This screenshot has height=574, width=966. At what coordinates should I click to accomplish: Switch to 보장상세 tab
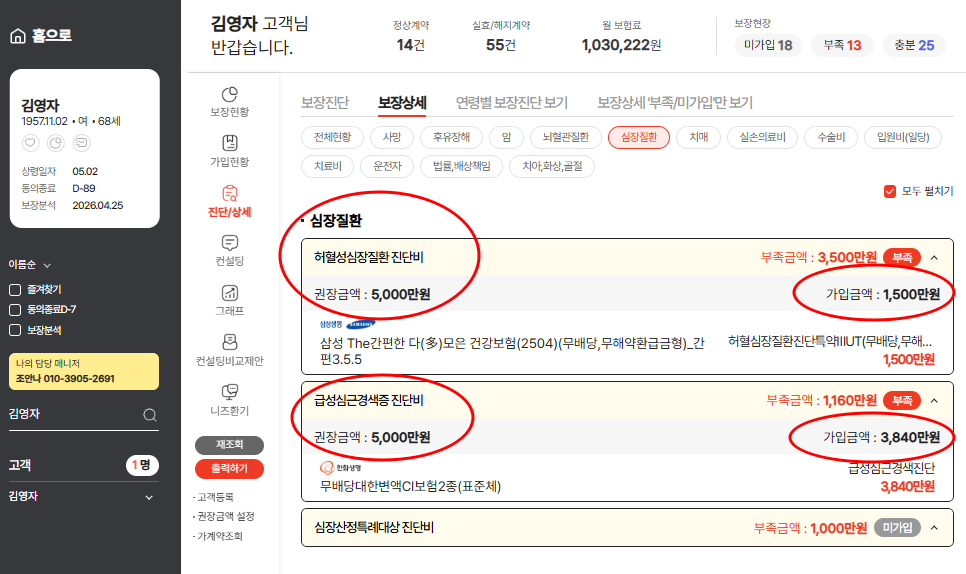click(402, 103)
